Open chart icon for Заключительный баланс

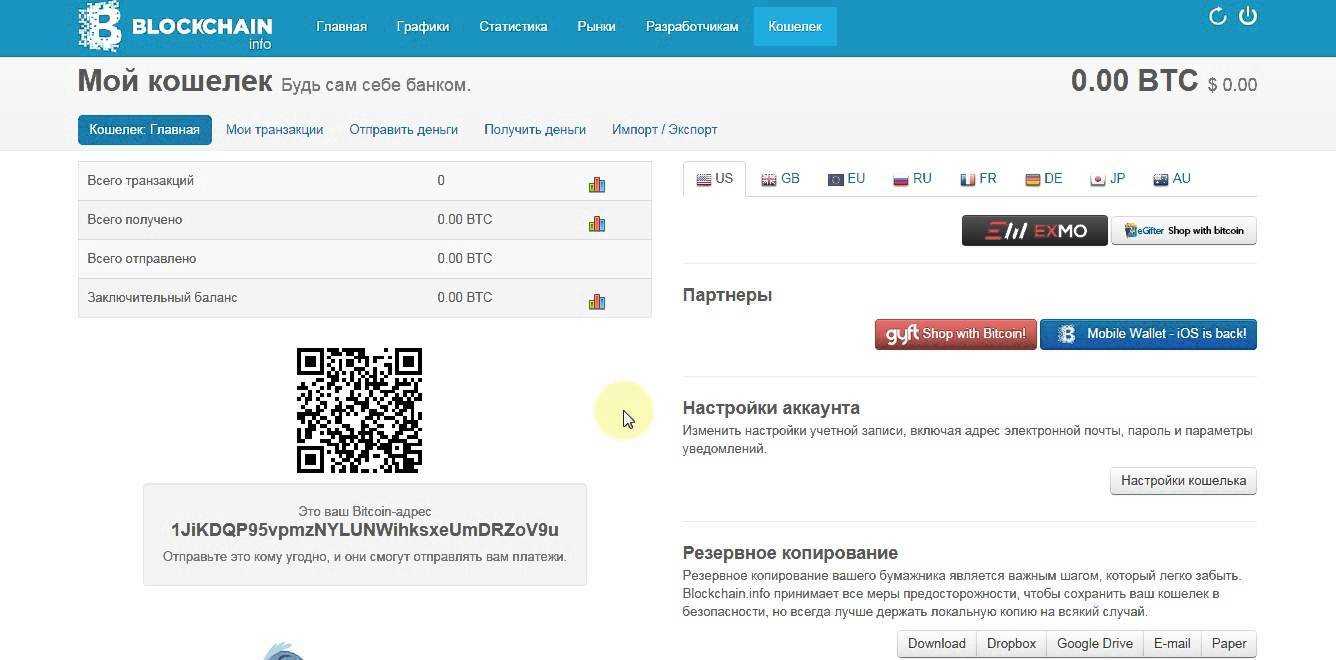(597, 301)
